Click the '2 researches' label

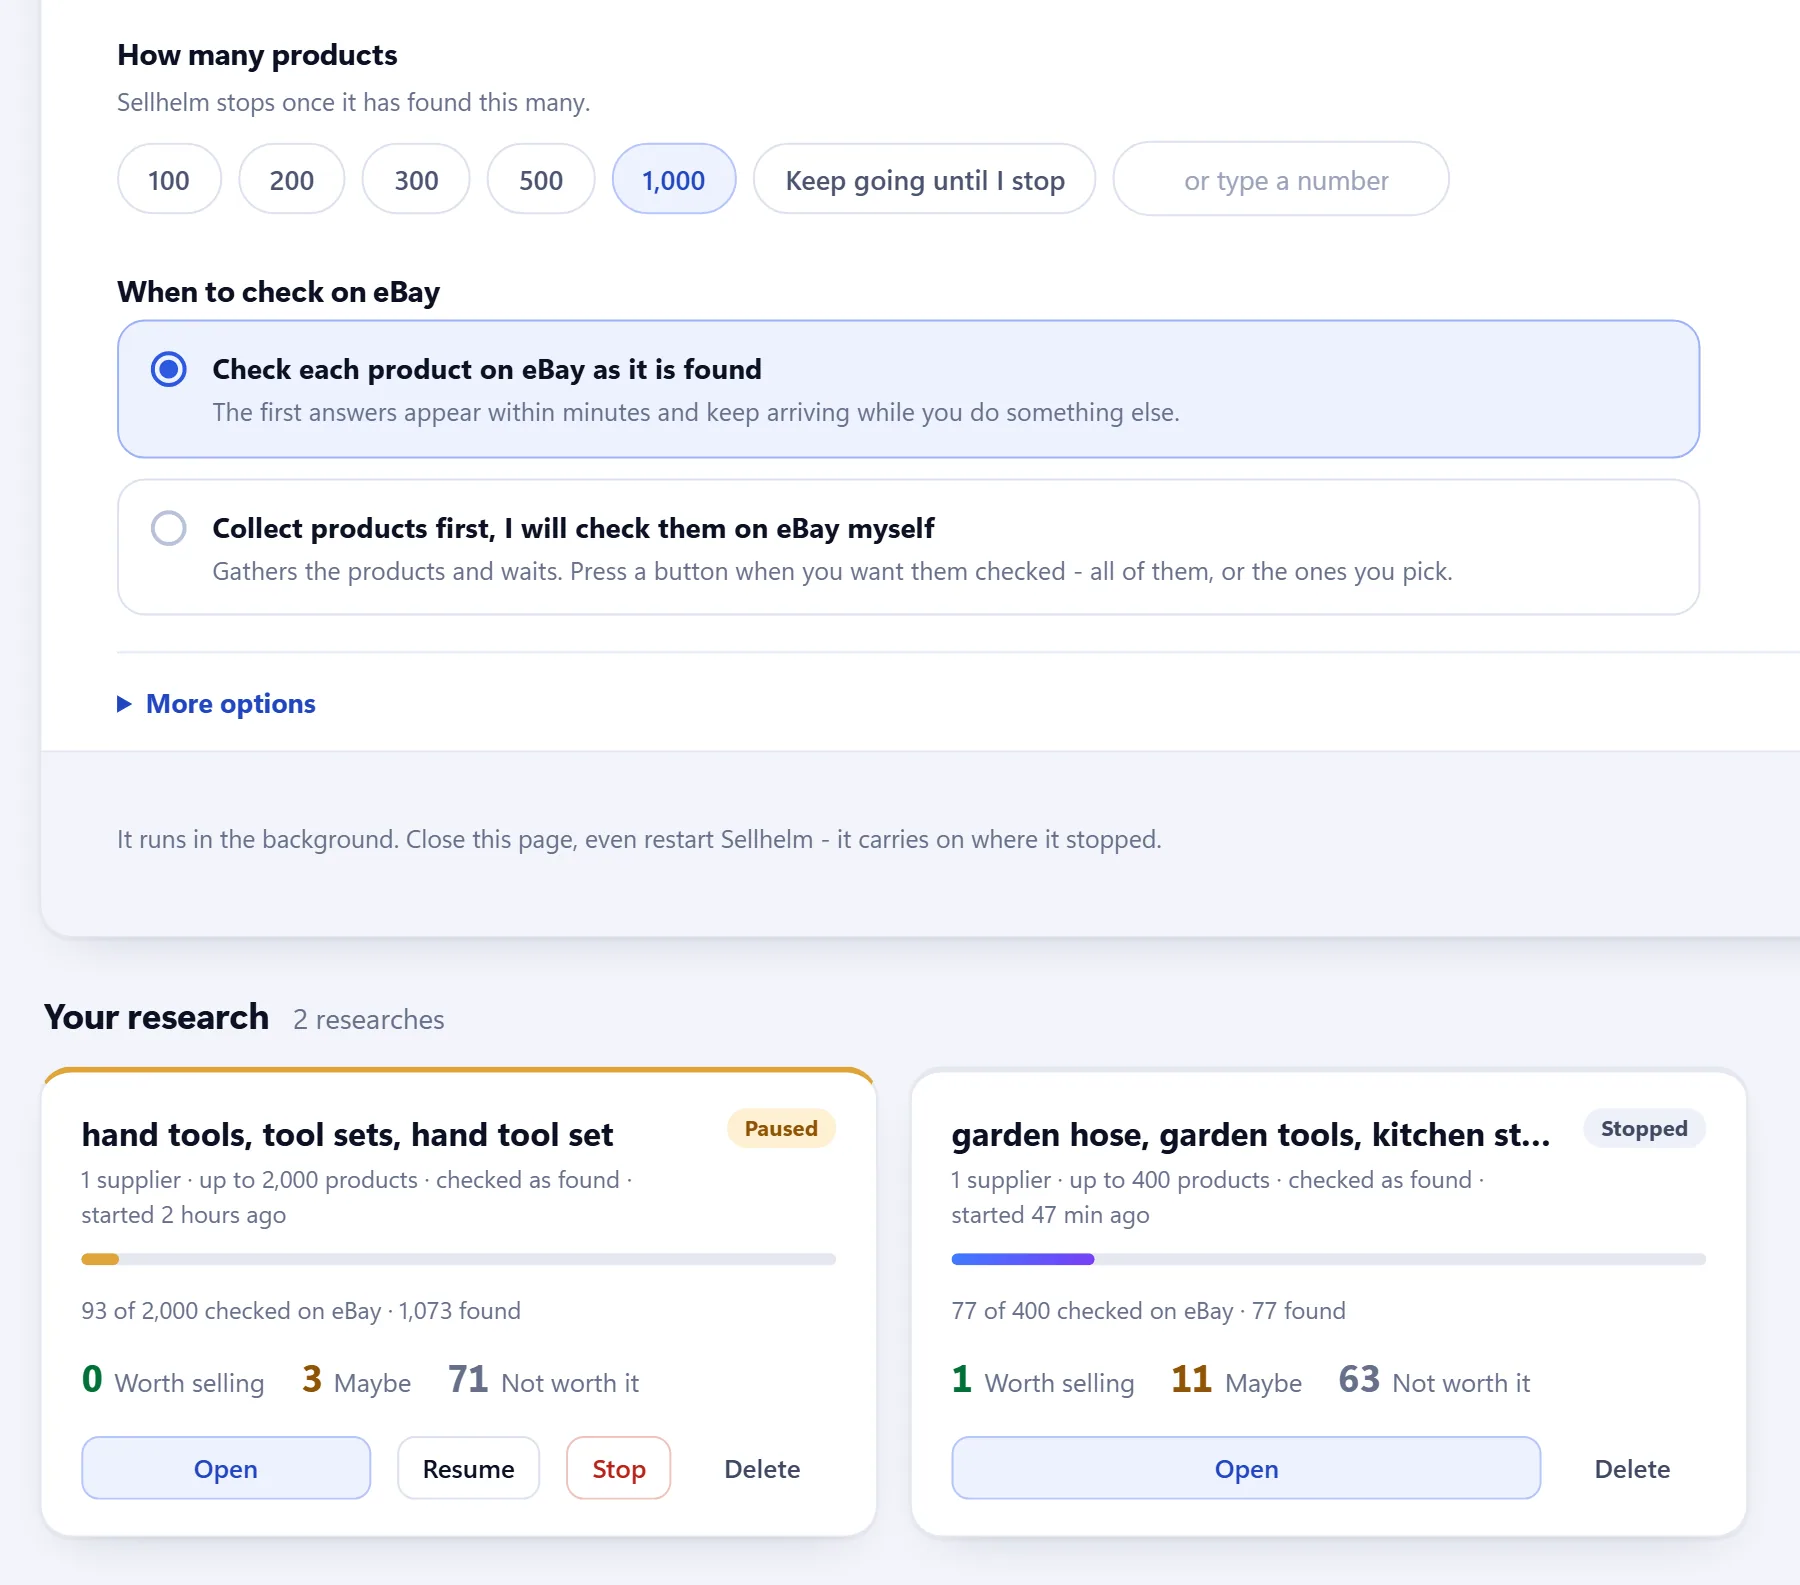(369, 1020)
